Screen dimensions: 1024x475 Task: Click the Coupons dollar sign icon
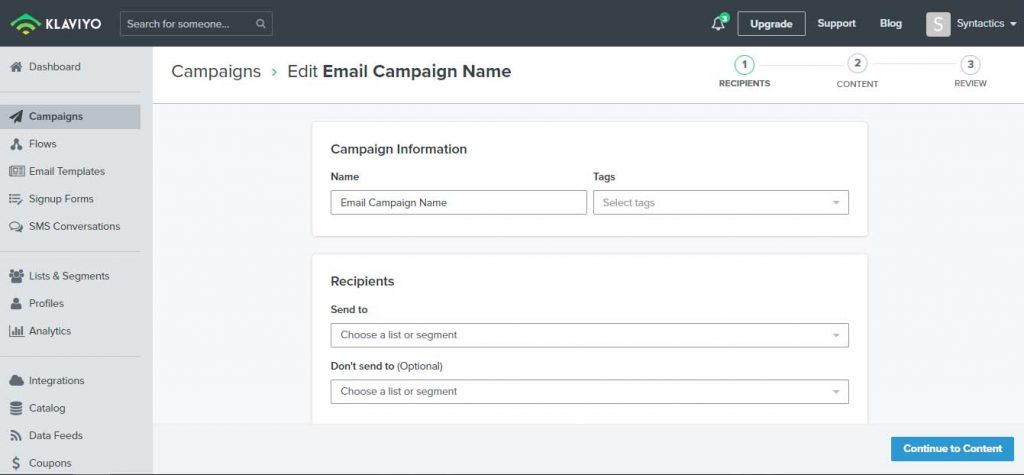click(16, 463)
